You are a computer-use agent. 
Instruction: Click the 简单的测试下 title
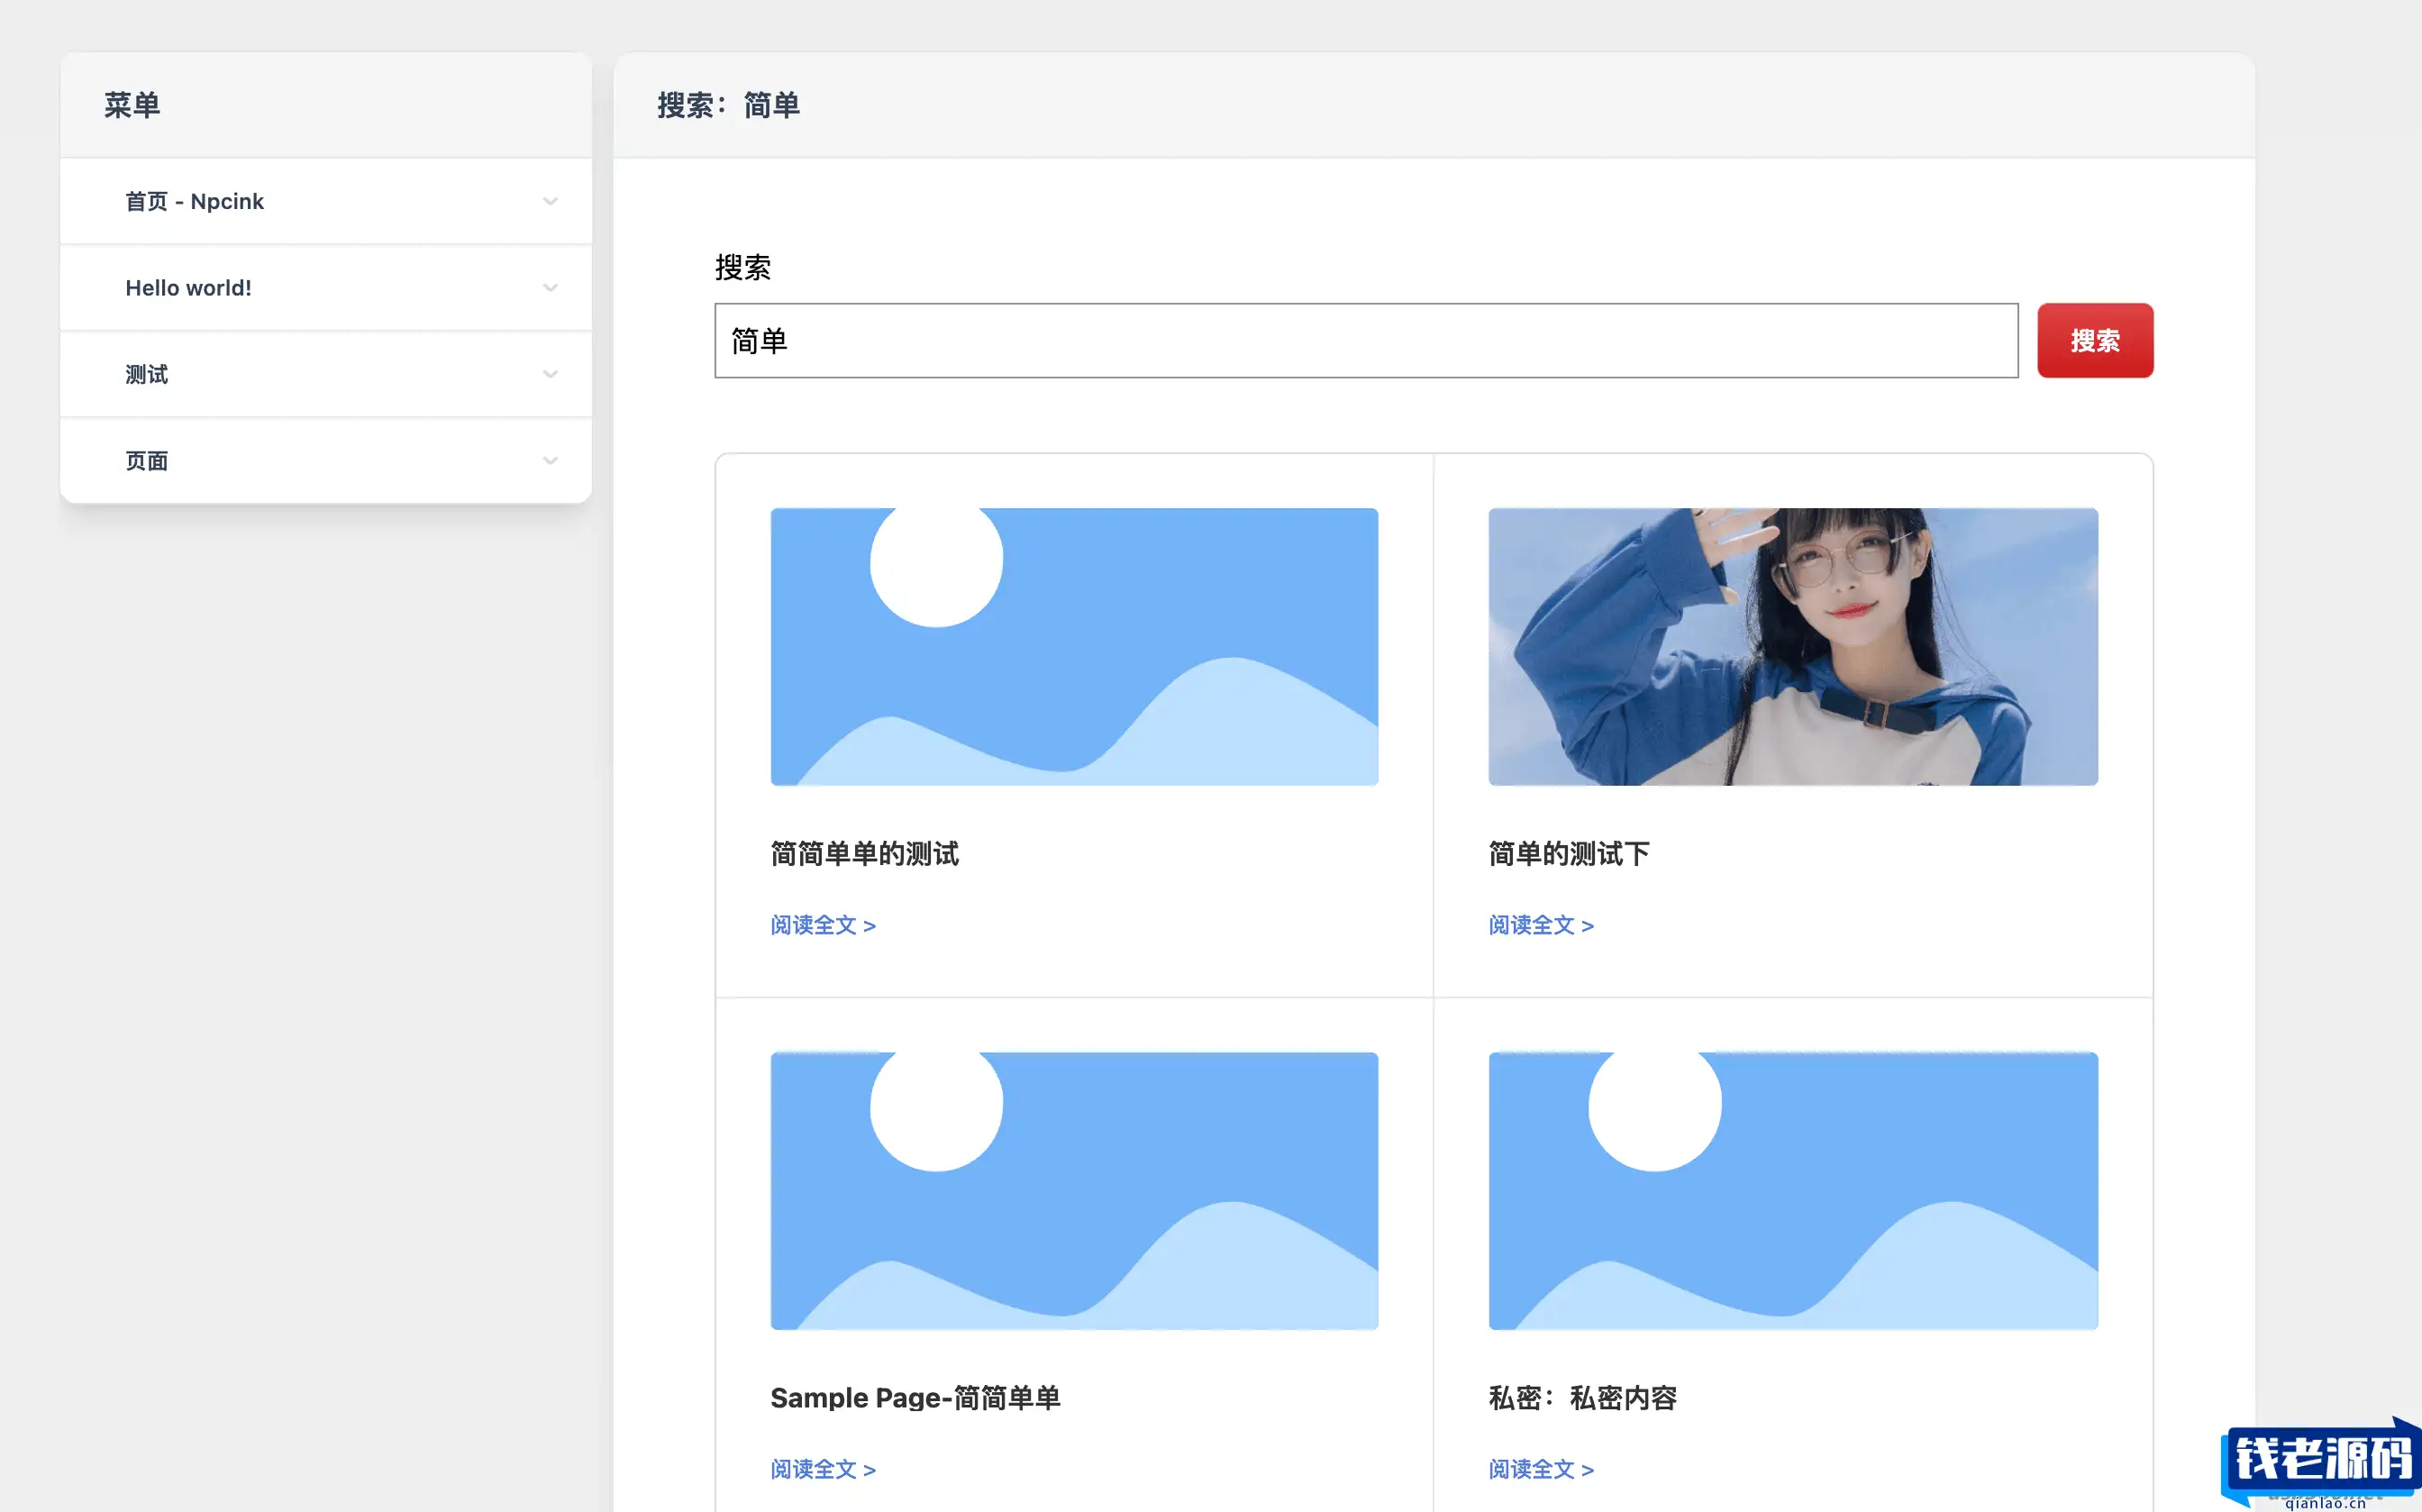pyautogui.click(x=1569, y=854)
